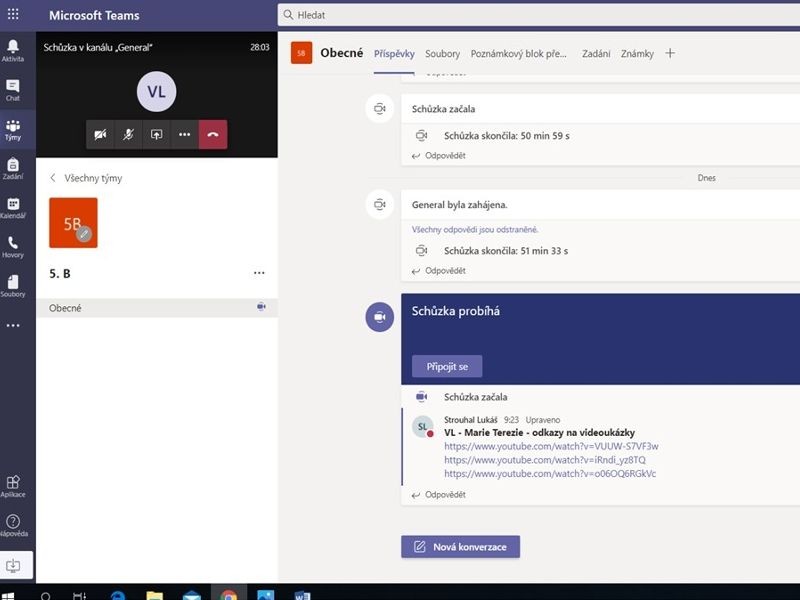Click the Schůzka začala heading
The height and width of the screenshot is (600, 800).
coord(443,109)
